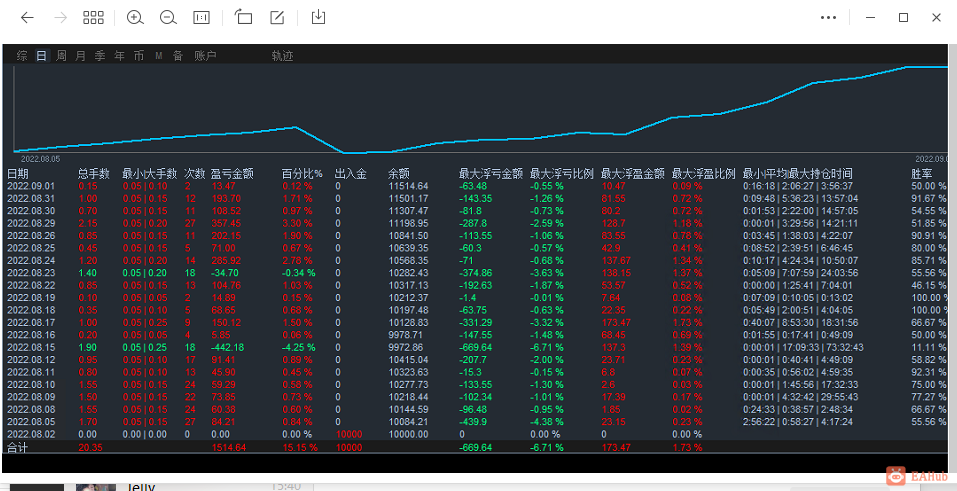Switch to the 周 weekly tab
957x491 pixels.
[x=61, y=56]
